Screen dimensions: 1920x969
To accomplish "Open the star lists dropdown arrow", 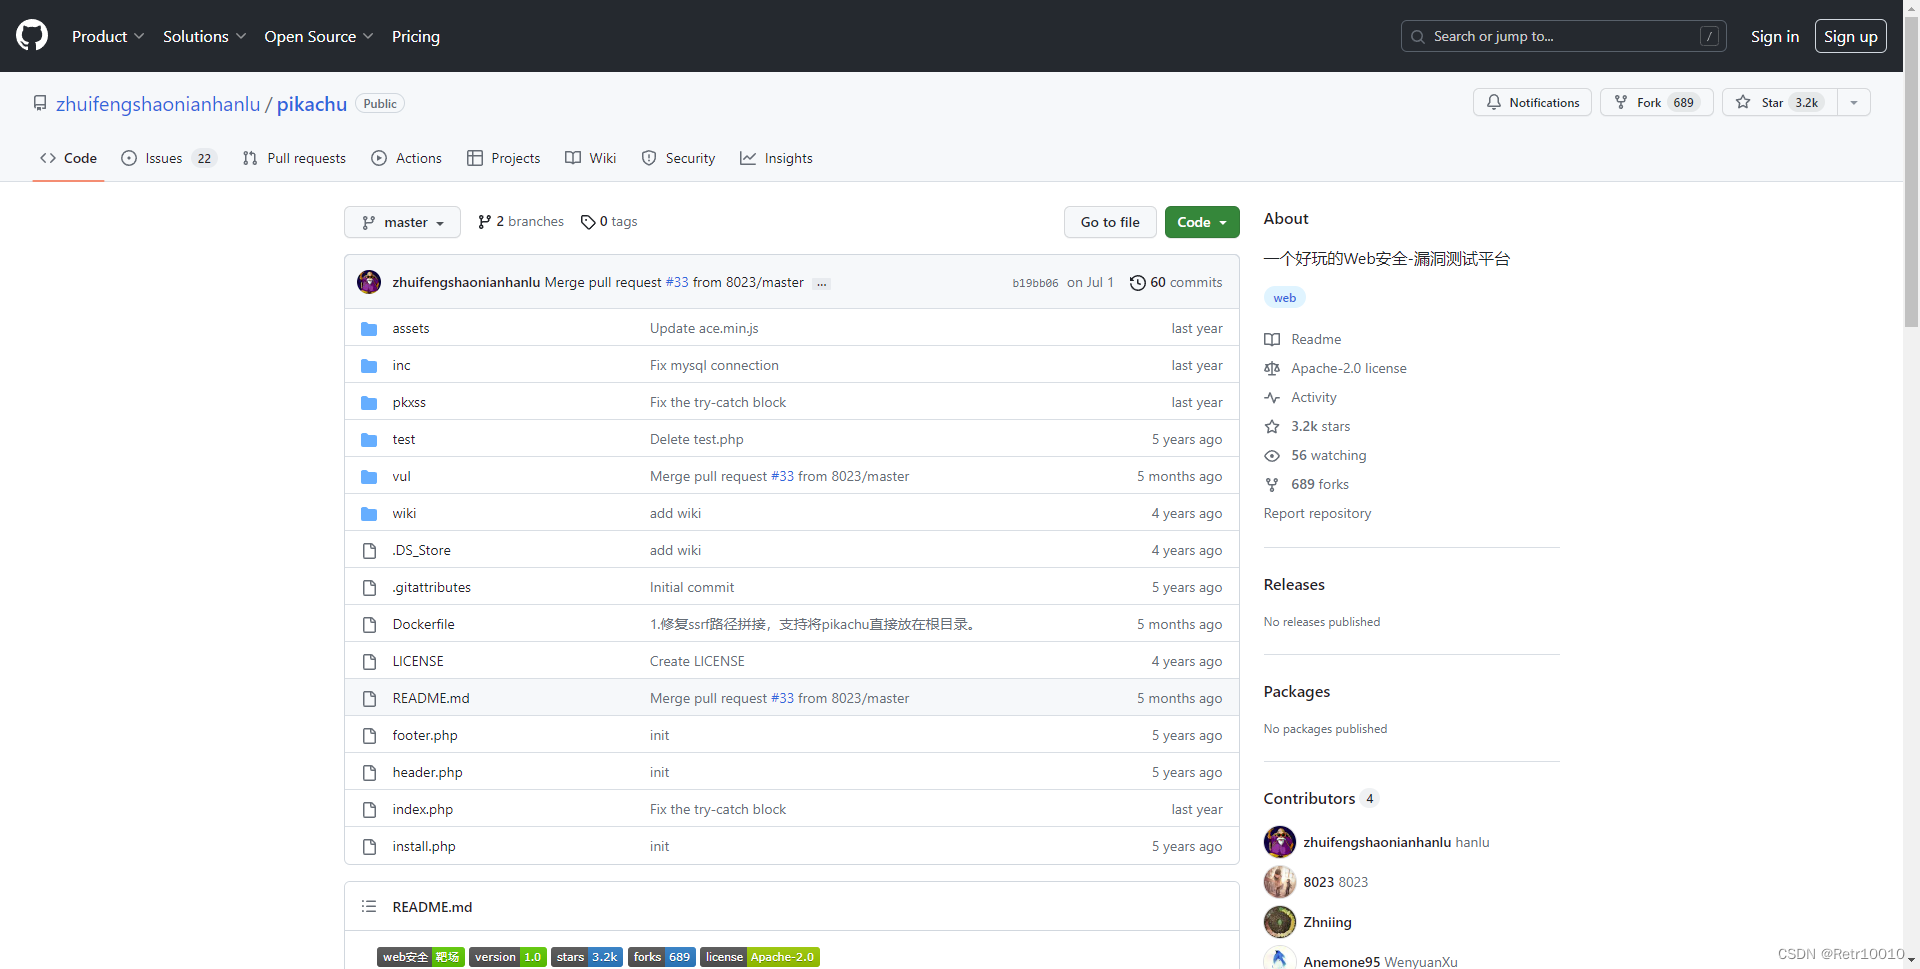I will (1854, 102).
